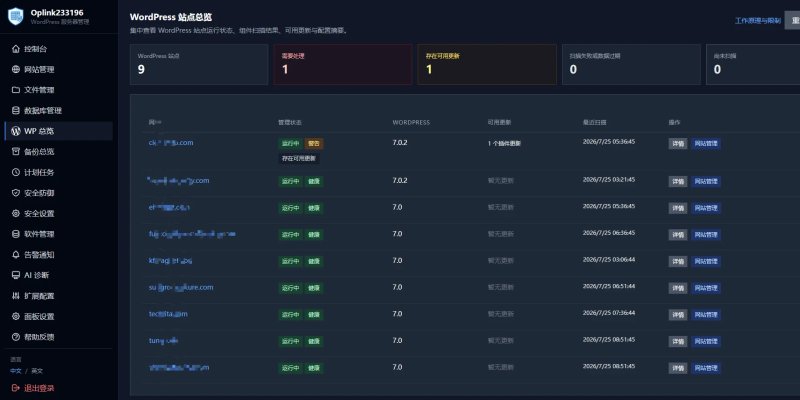
Task: Click the 扩展配置 sliders icon
Action: 16,296
